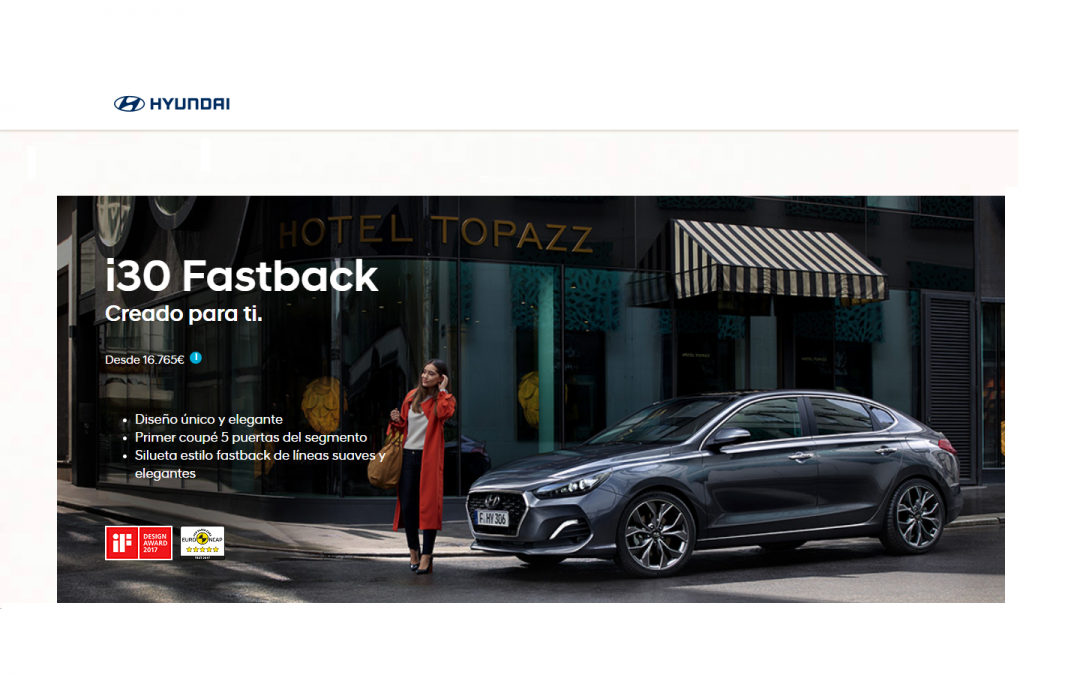Click 'Diseño único y elegante' bullet
1080x675 pixels.
pos(209,419)
